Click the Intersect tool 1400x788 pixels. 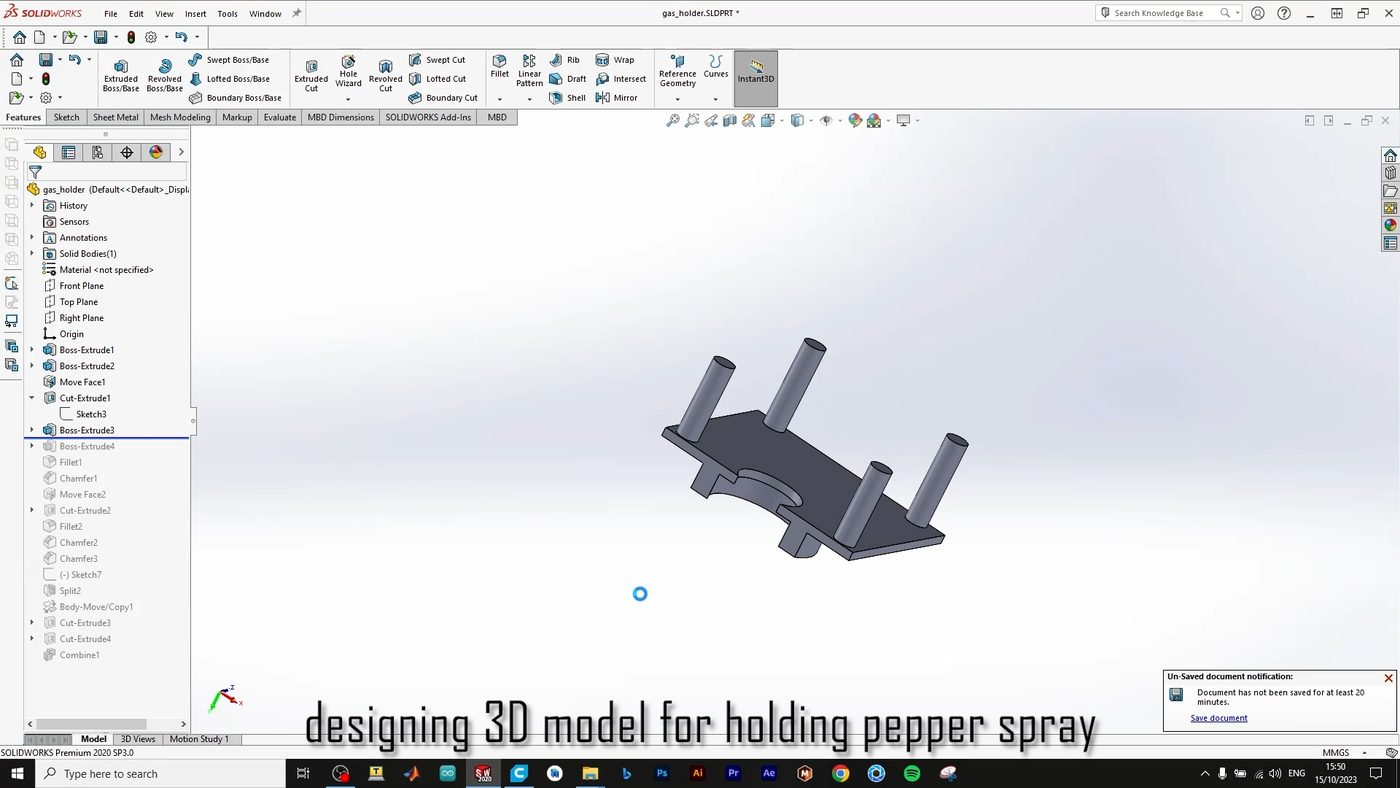click(621, 79)
